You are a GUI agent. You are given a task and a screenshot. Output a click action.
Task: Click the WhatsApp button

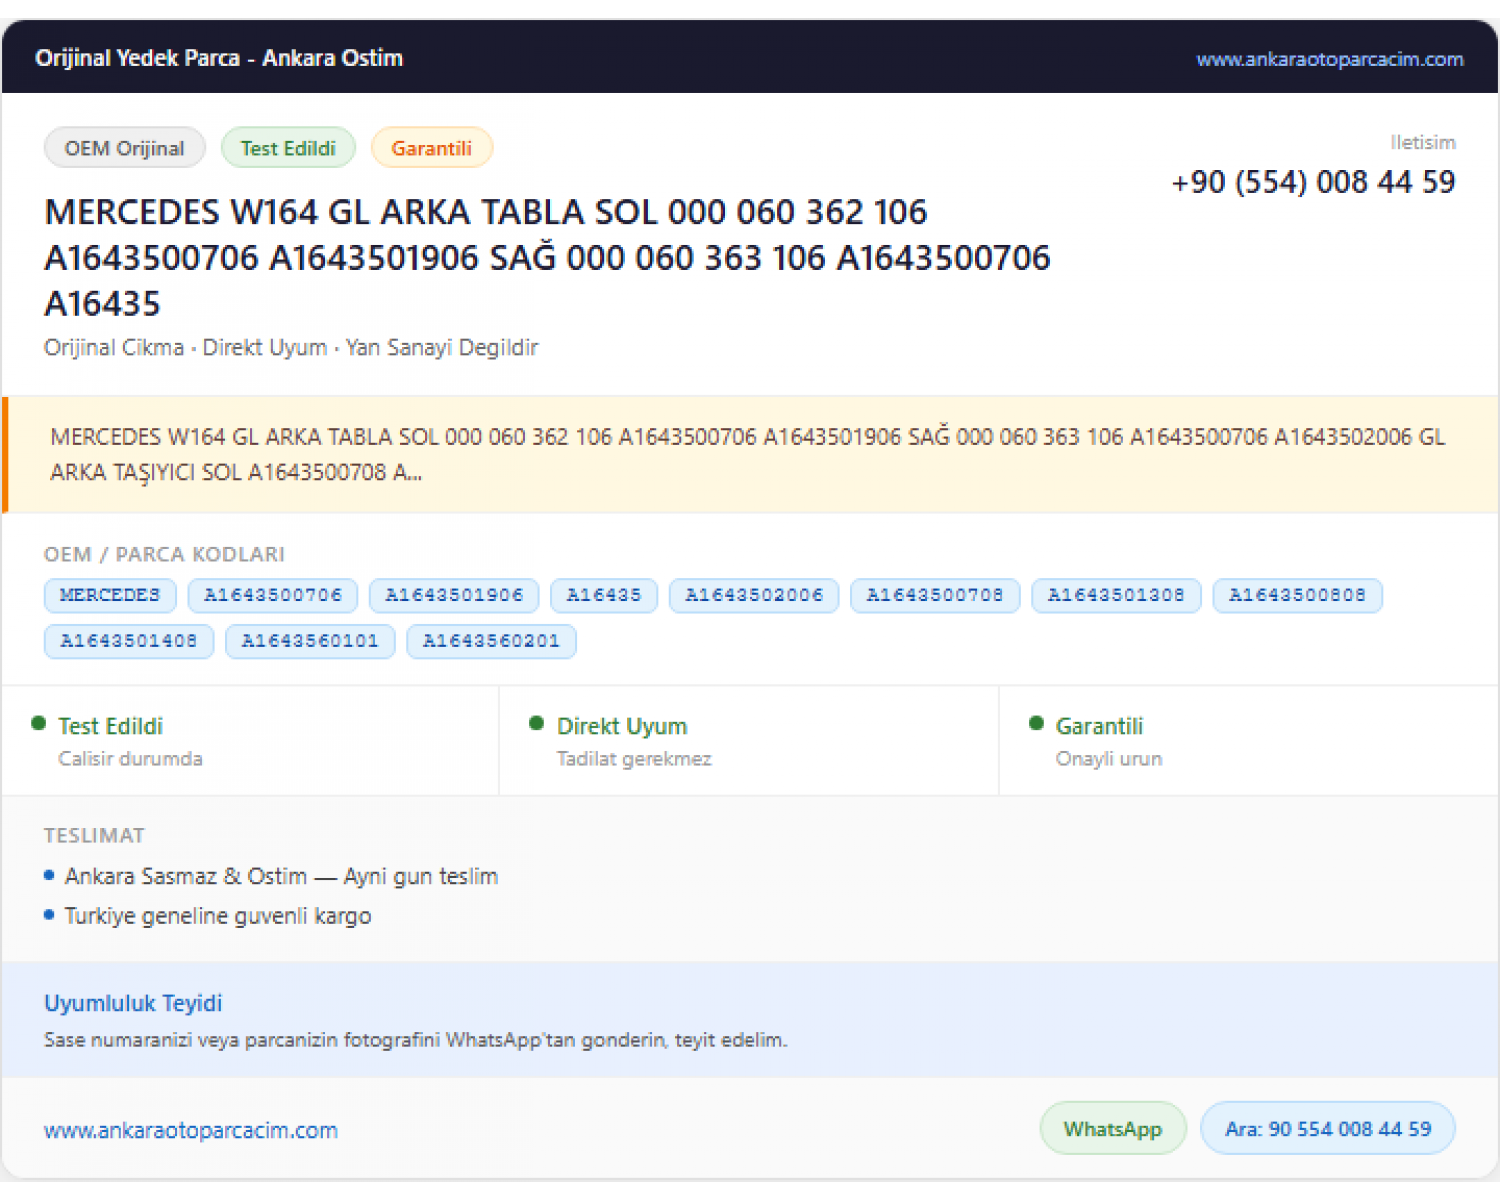click(x=1113, y=1128)
